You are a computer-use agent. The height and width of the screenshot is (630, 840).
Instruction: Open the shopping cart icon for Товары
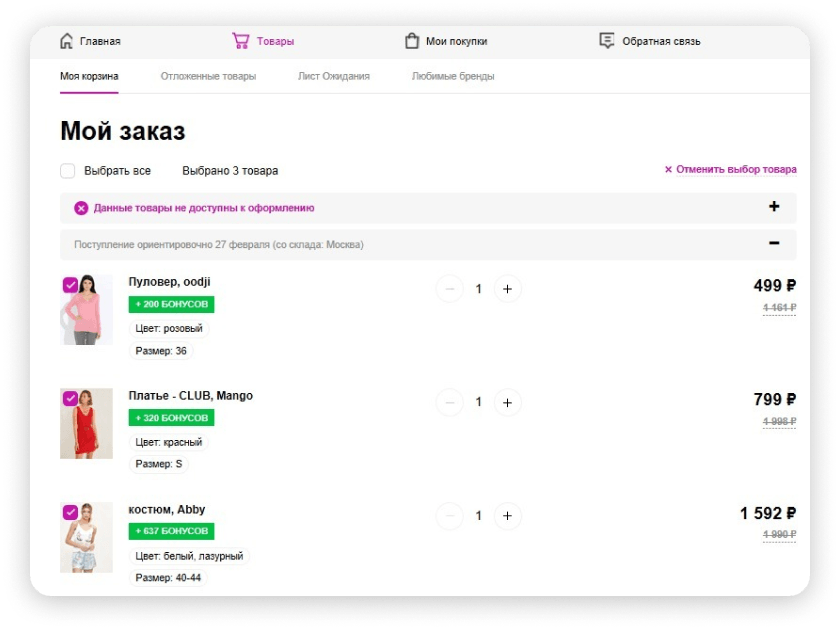[x=240, y=41]
